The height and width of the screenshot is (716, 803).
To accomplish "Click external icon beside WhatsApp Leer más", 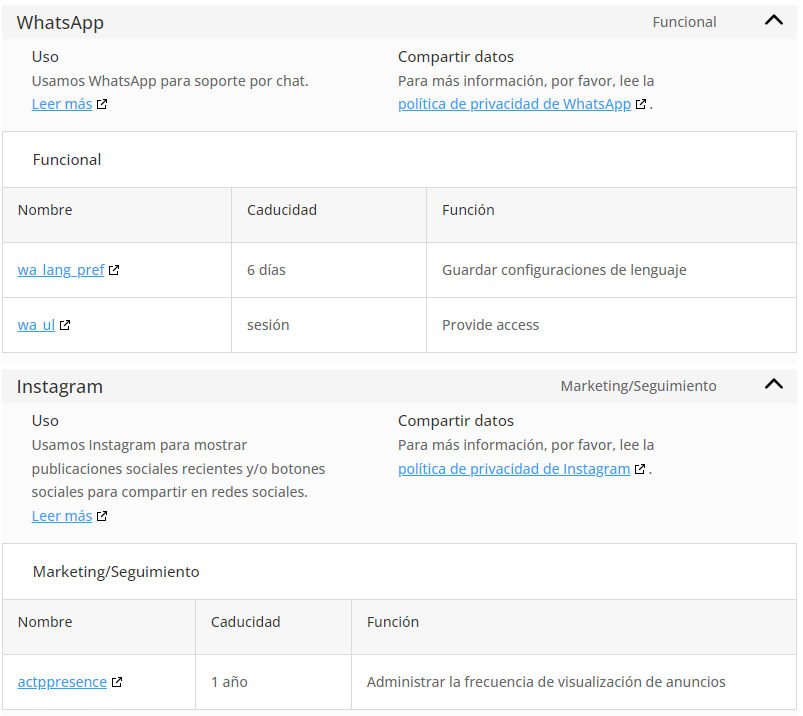I will click(x=102, y=104).
